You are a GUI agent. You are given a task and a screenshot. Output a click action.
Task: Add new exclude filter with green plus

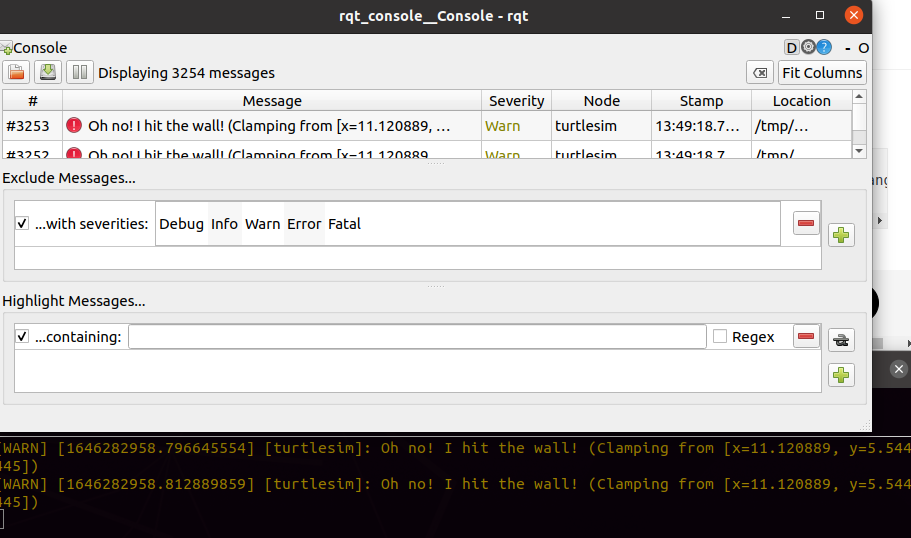click(841, 235)
